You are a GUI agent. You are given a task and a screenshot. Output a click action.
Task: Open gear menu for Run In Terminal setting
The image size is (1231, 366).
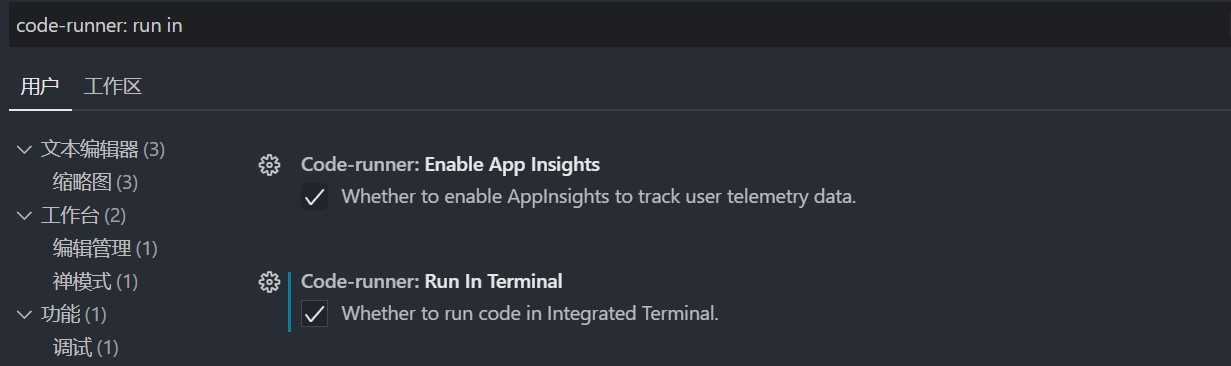click(269, 282)
